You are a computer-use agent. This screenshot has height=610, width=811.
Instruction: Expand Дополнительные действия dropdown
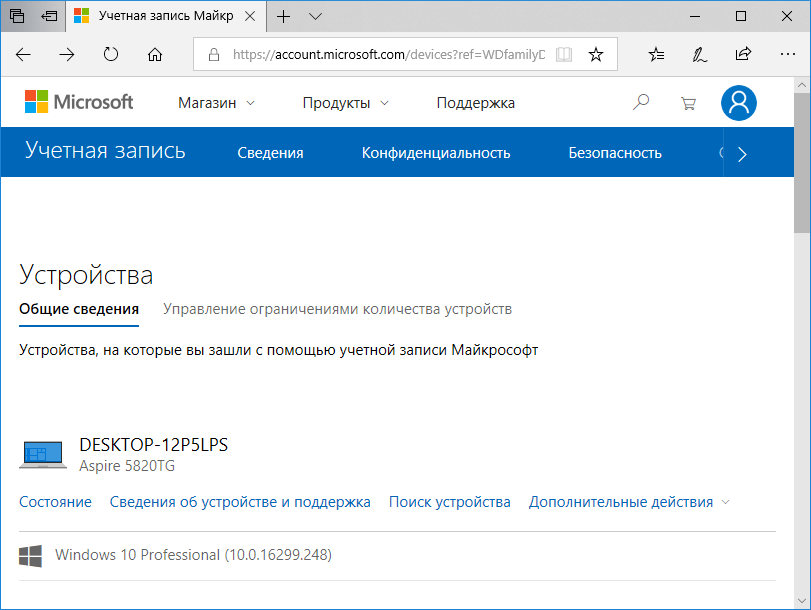(629, 502)
